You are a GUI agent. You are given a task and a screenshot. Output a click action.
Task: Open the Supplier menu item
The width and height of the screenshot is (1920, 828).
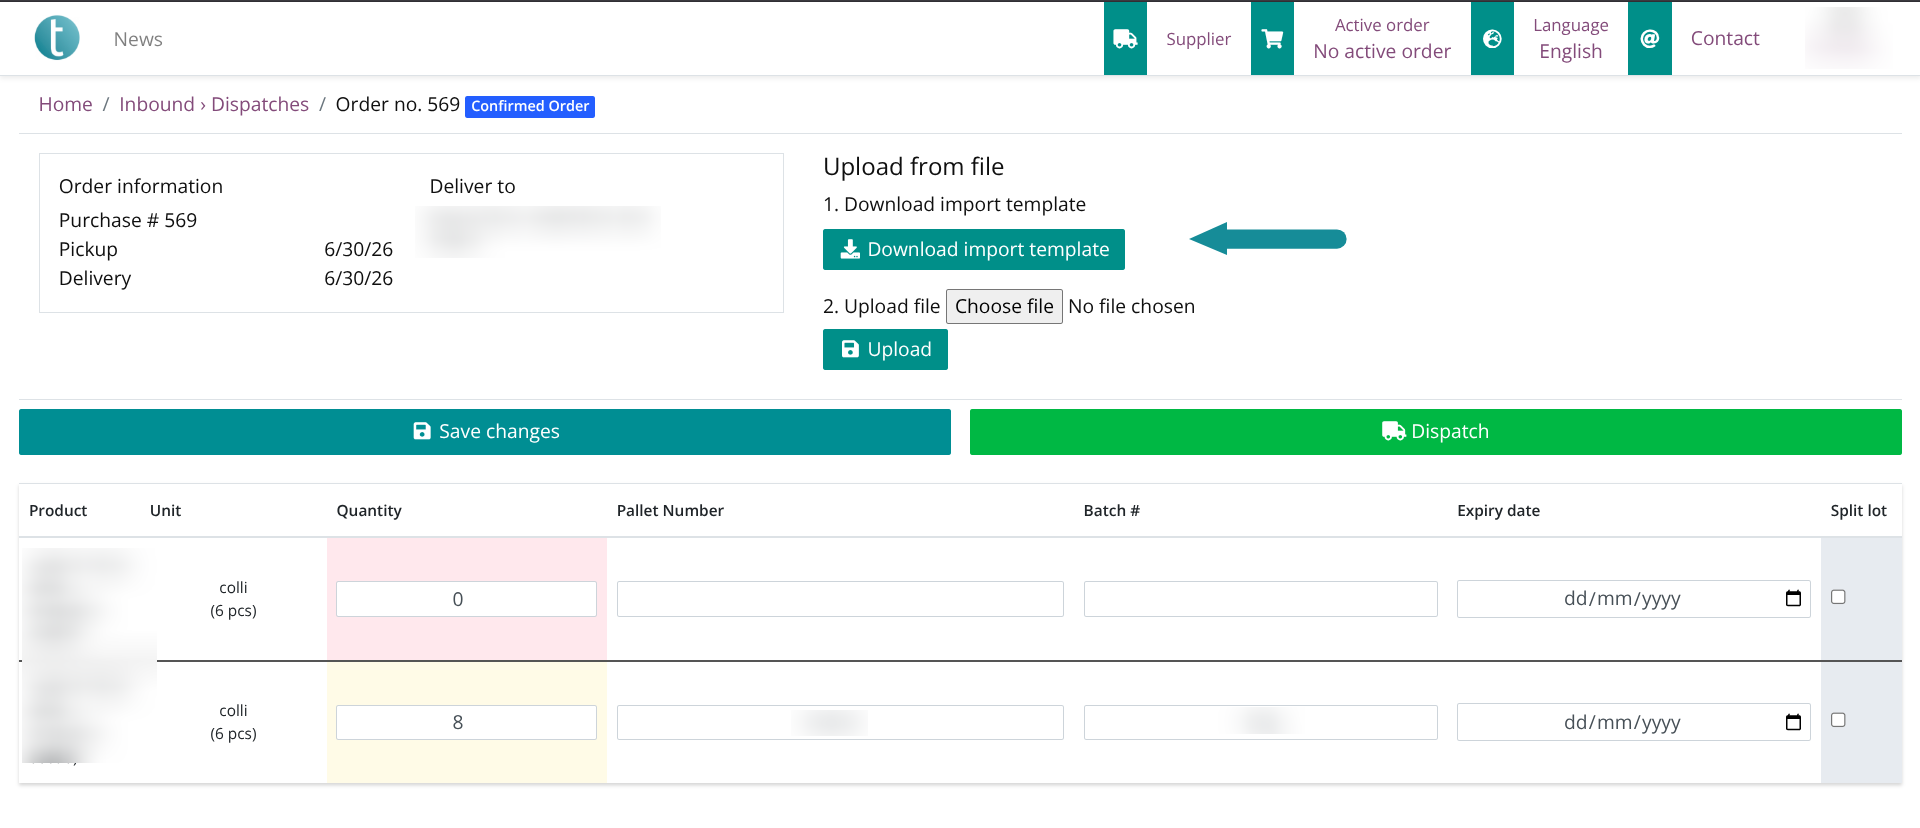point(1198,38)
